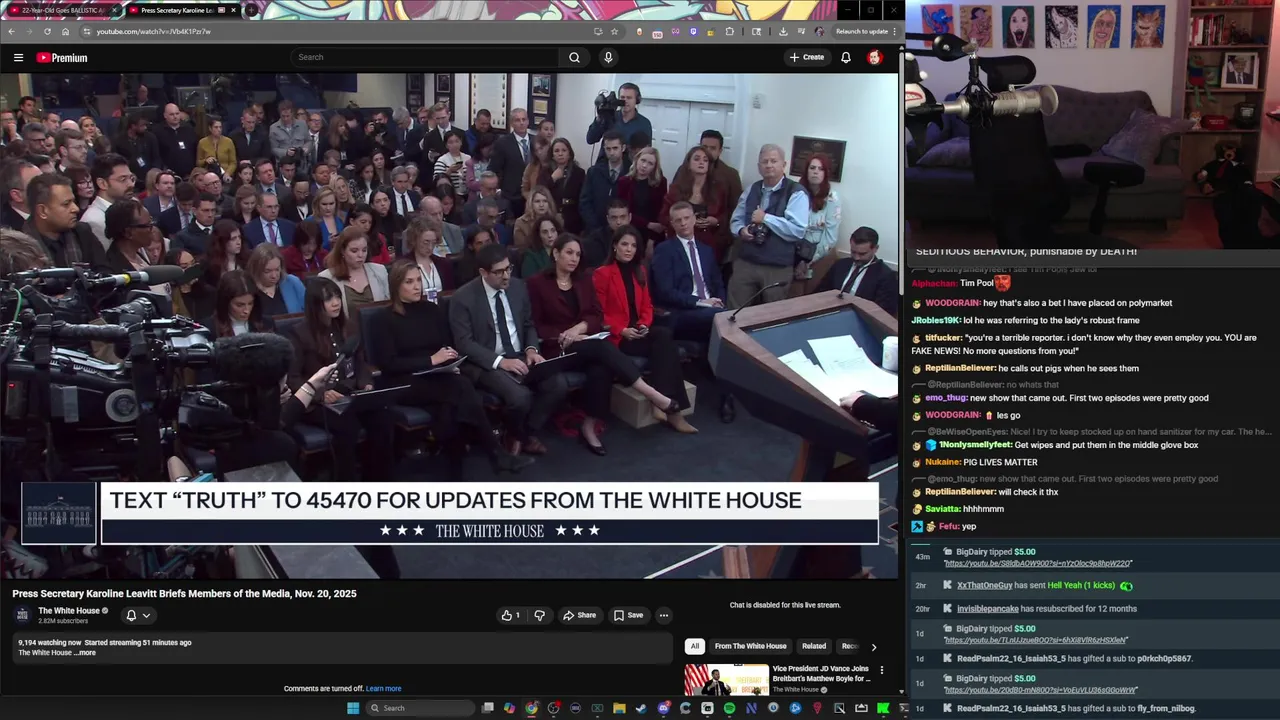Image resolution: width=1280 pixels, height=720 pixels.
Task: Dislike the video with thumbs down
Action: click(539, 615)
